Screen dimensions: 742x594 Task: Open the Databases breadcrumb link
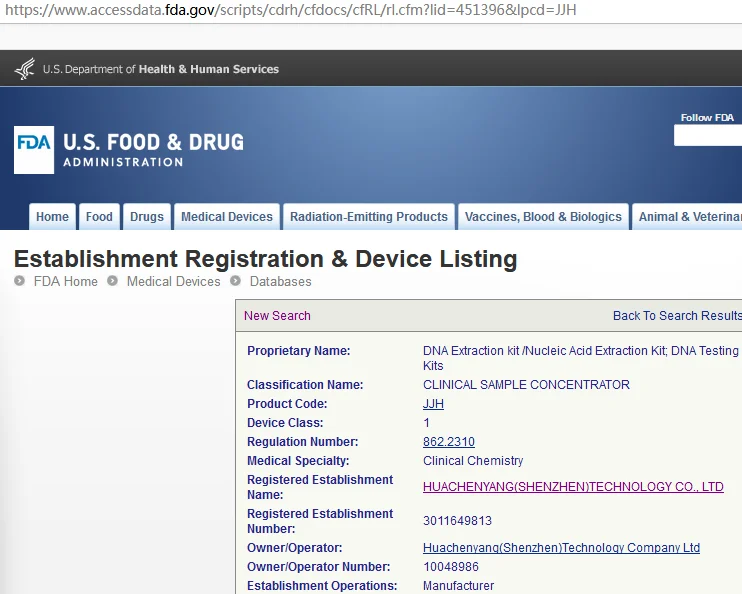point(280,282)
